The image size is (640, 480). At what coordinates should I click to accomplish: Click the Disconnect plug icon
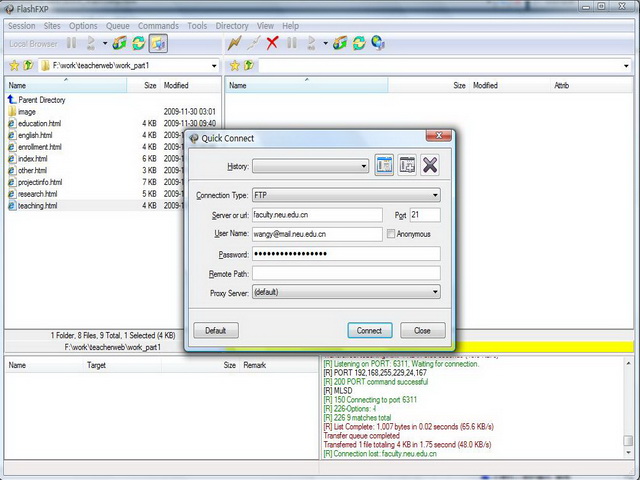(253, 43)
